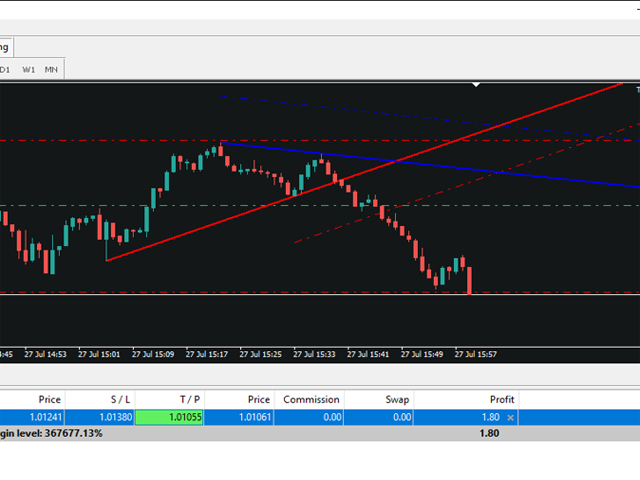Screen dimensions: 640x480
Task: Click the S / L column header
Action: [100, 399]
